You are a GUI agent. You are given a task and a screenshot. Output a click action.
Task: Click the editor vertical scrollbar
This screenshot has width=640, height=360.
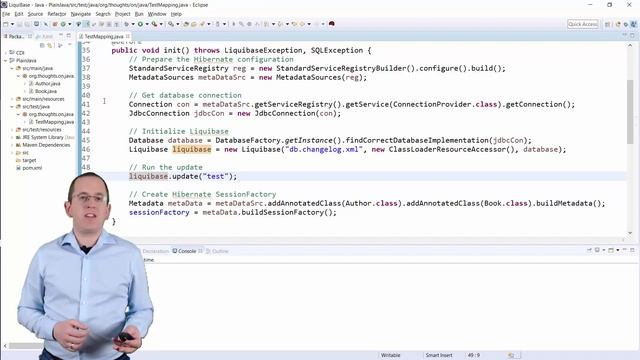coord(630,112)
